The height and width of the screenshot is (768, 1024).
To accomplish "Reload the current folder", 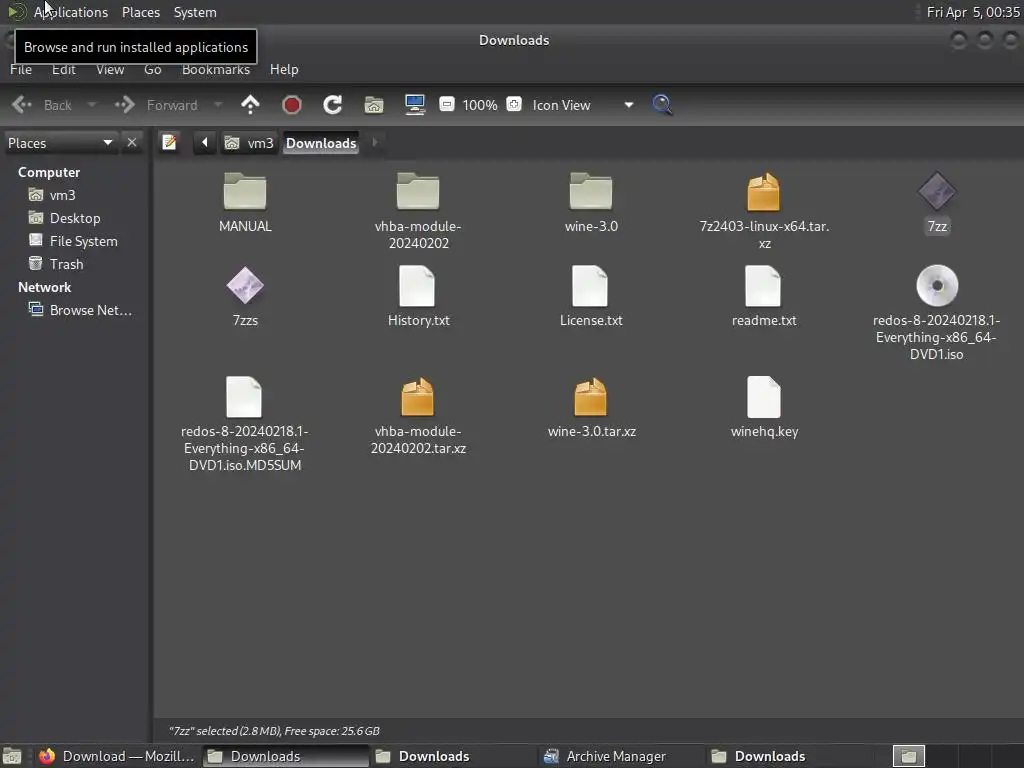I will coord(332,104).
